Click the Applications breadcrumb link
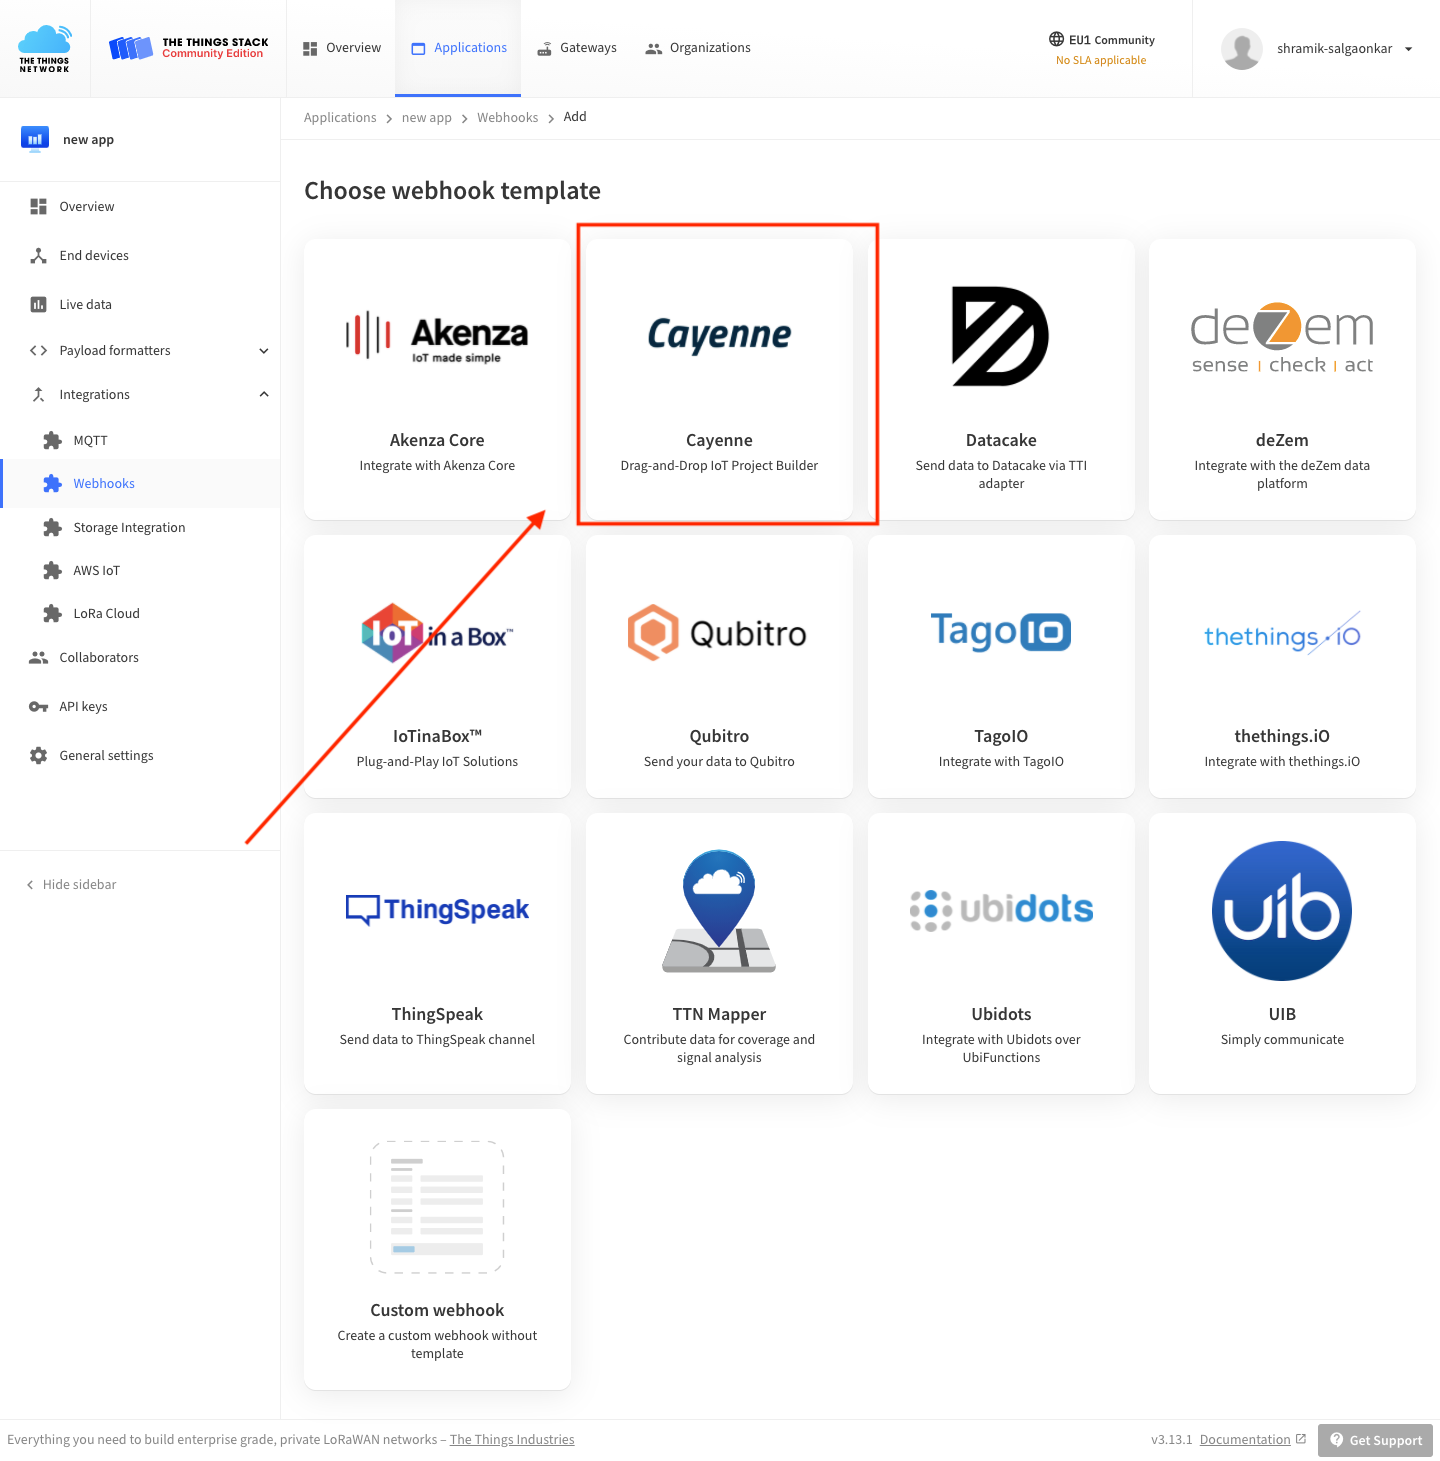Screen dimensions: 1440x1461 click(340, 117)
